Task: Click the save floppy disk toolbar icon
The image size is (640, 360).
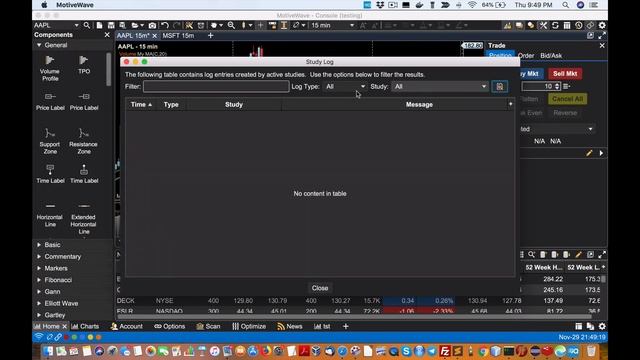Action: pos(111,25)
